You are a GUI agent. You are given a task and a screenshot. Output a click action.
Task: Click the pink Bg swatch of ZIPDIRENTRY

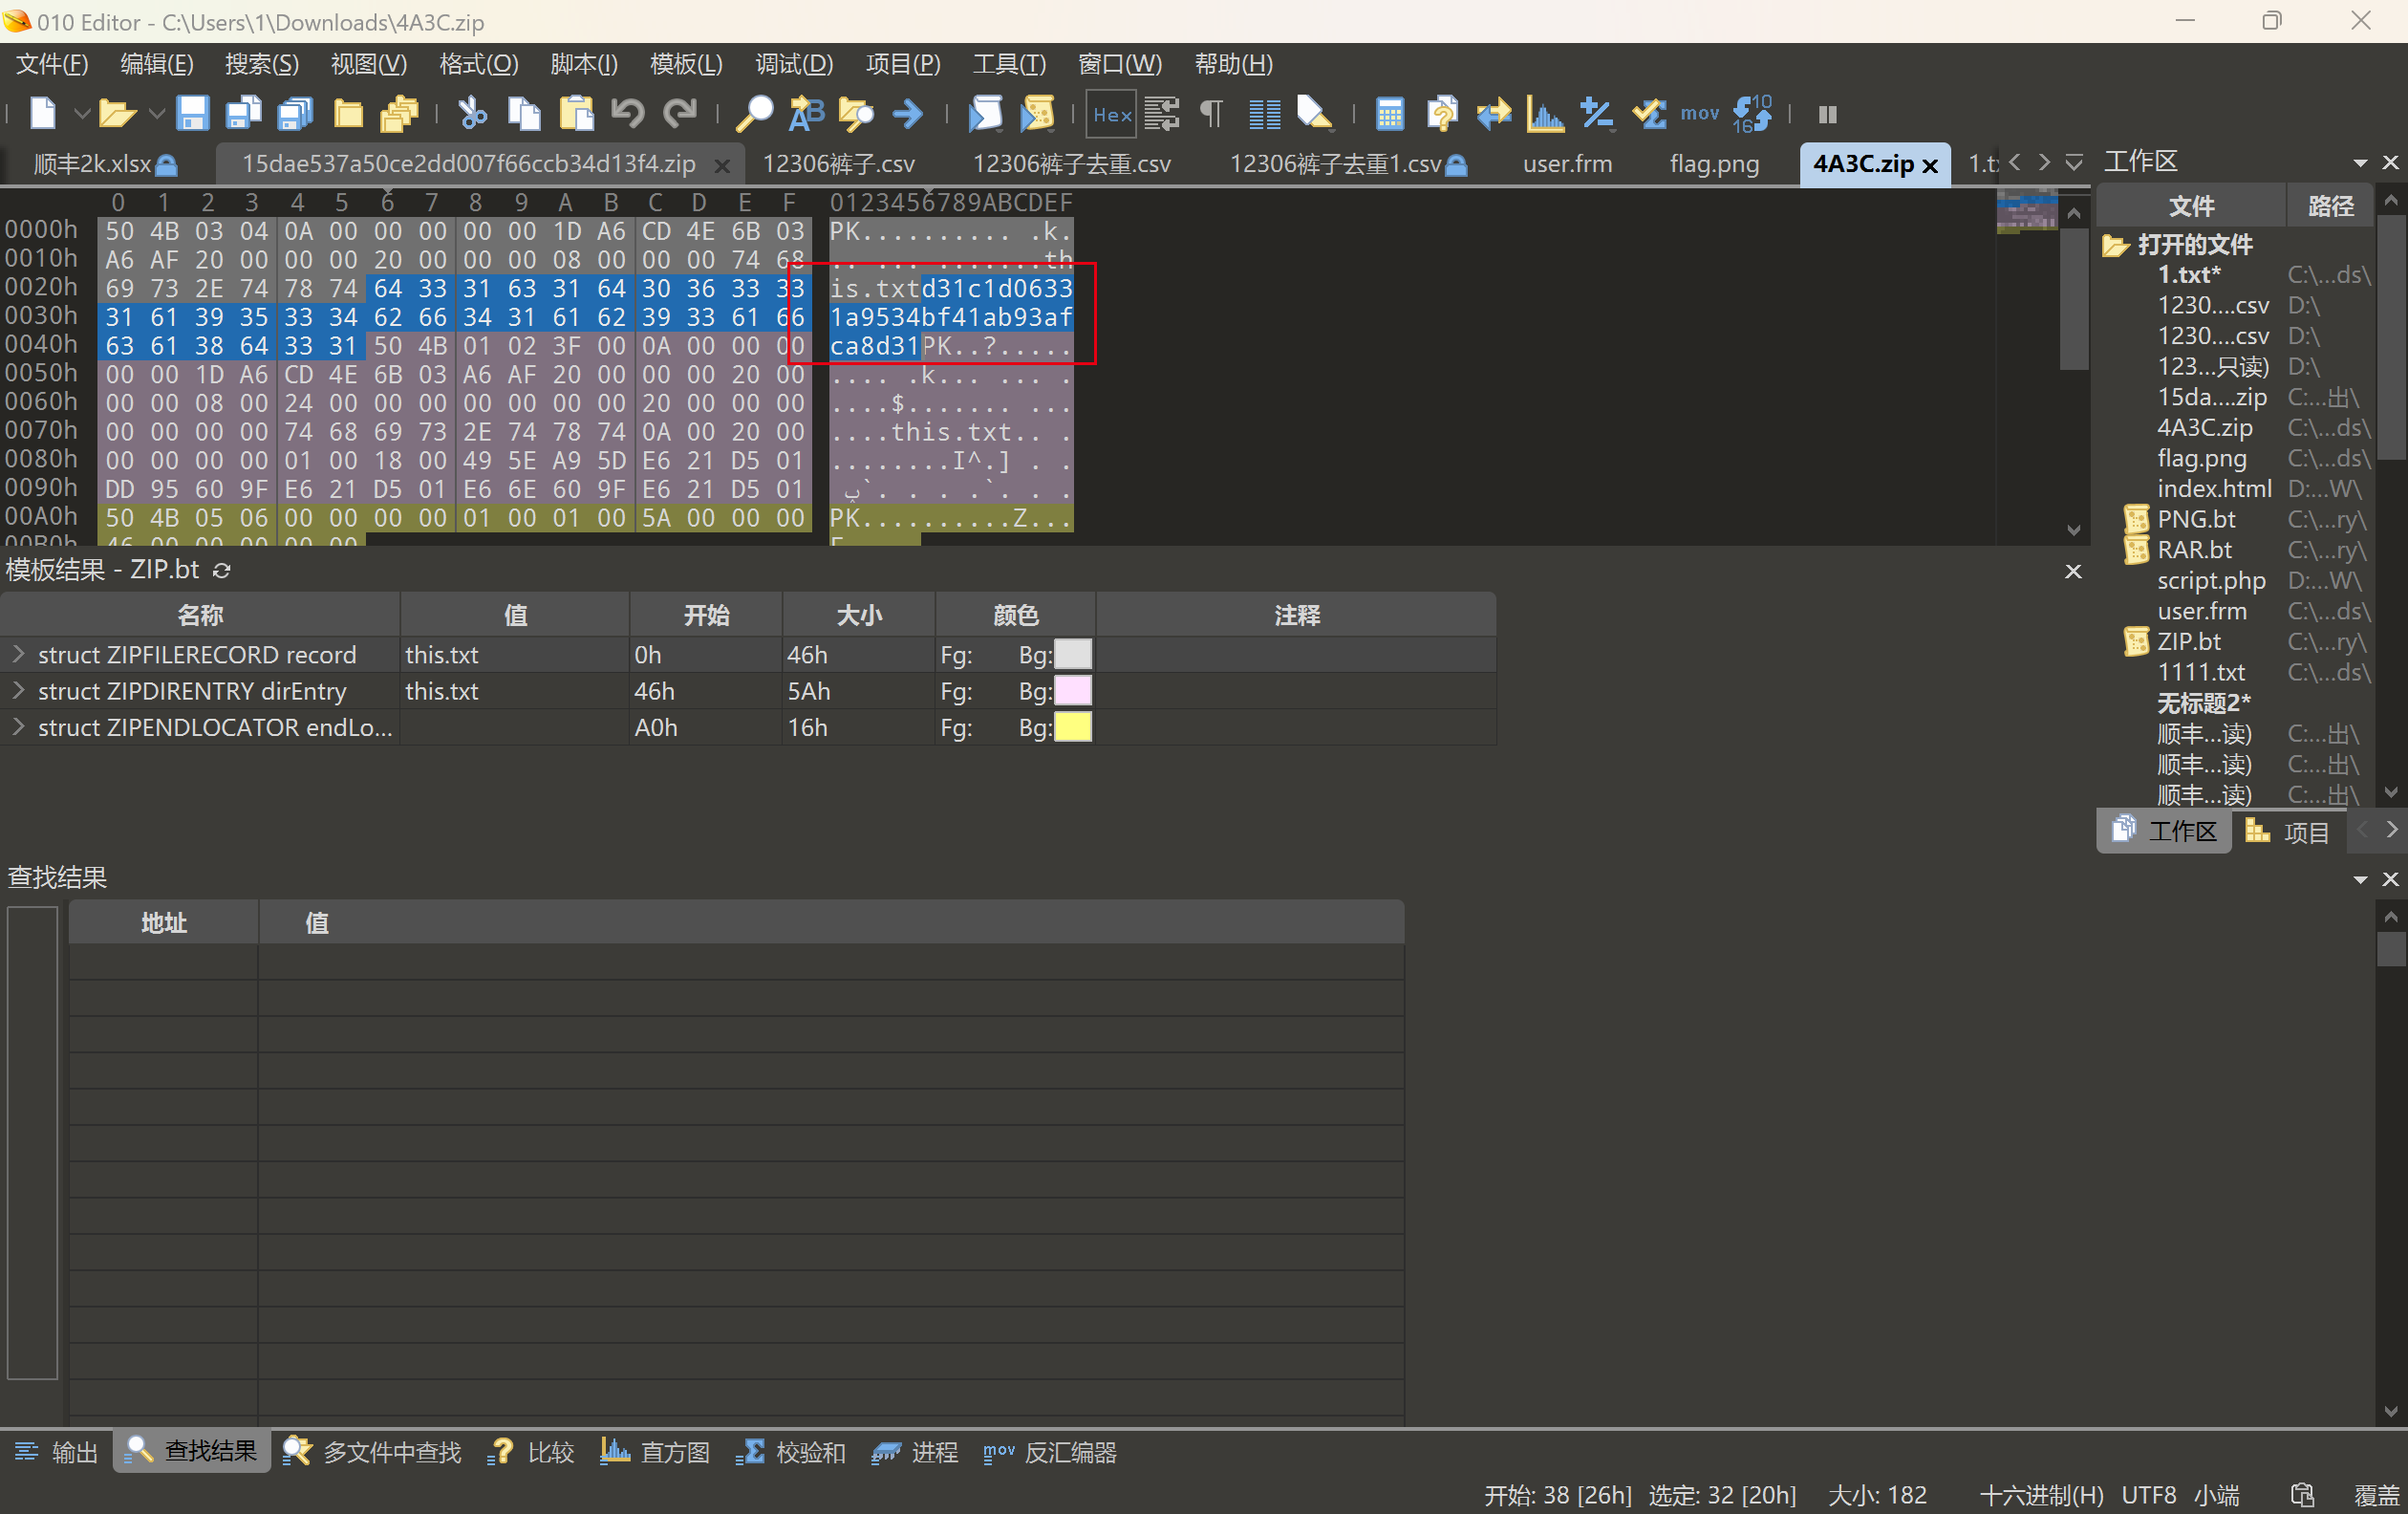coord(1073,690)
